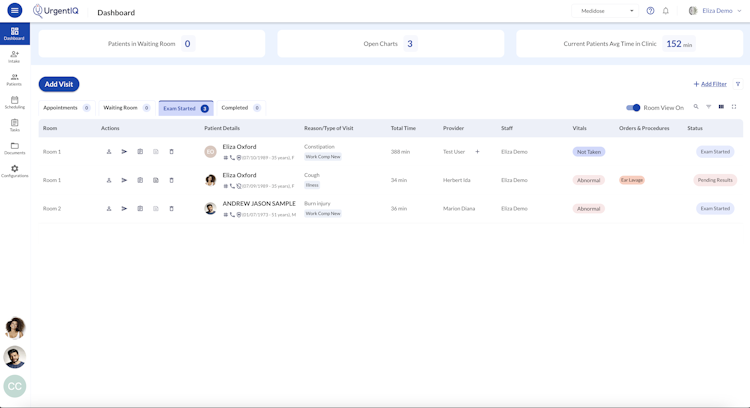Switch to list layout view icon
The width and height of the screenshot is (750, 408).
(721, 107)
